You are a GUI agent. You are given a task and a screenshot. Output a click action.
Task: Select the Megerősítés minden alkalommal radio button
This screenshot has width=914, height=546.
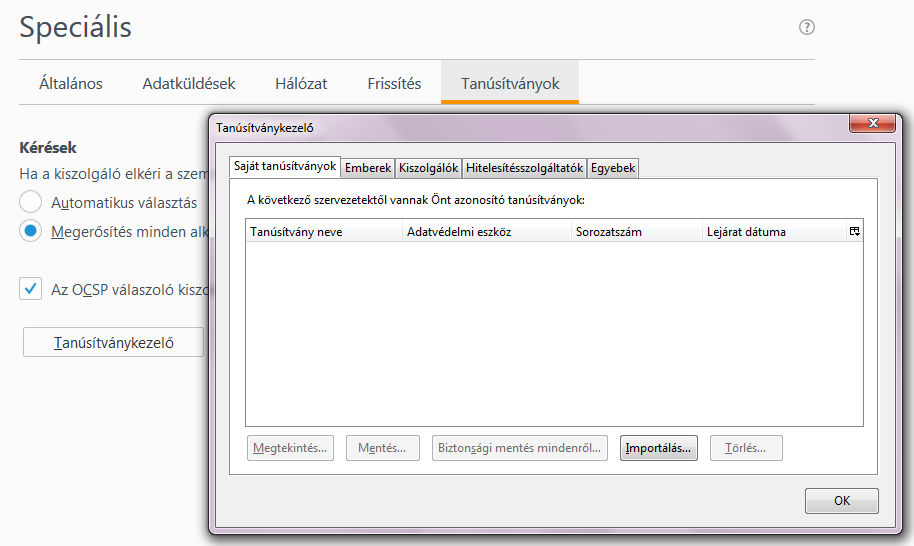pyautogui.click(x=32, y=231)
